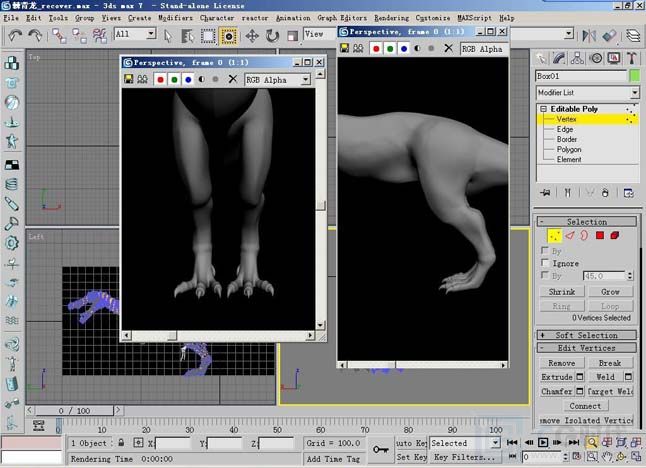646x468 pixels.
Task: Open the Graph Editors menu
Action: tap(342, 18)
